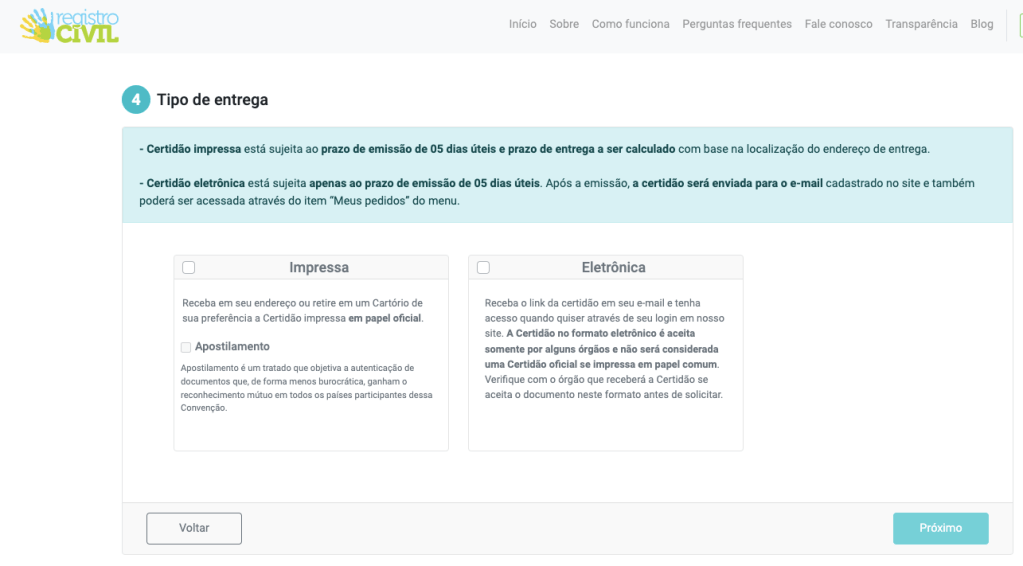1023x566 pixels.
Task: Click the Eletrônica description paragraph
Action: [605, 349]
